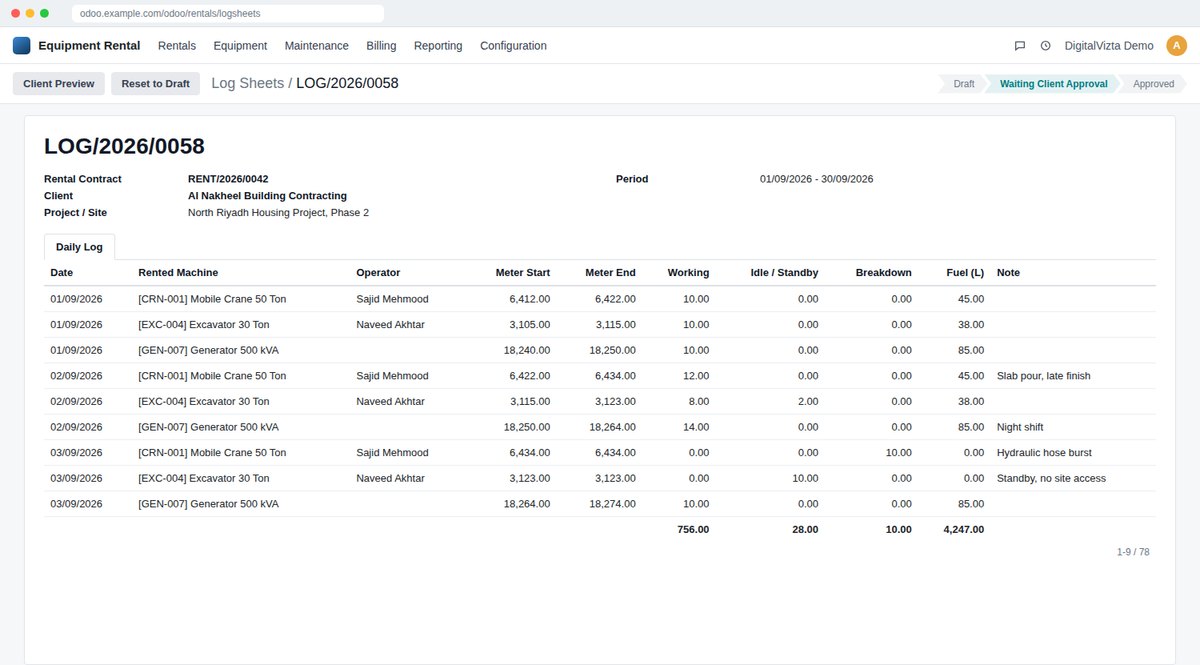This screenshot has width=1200, height=665.
Task: Click the Client Preview button
Action: tap(59, 84)
